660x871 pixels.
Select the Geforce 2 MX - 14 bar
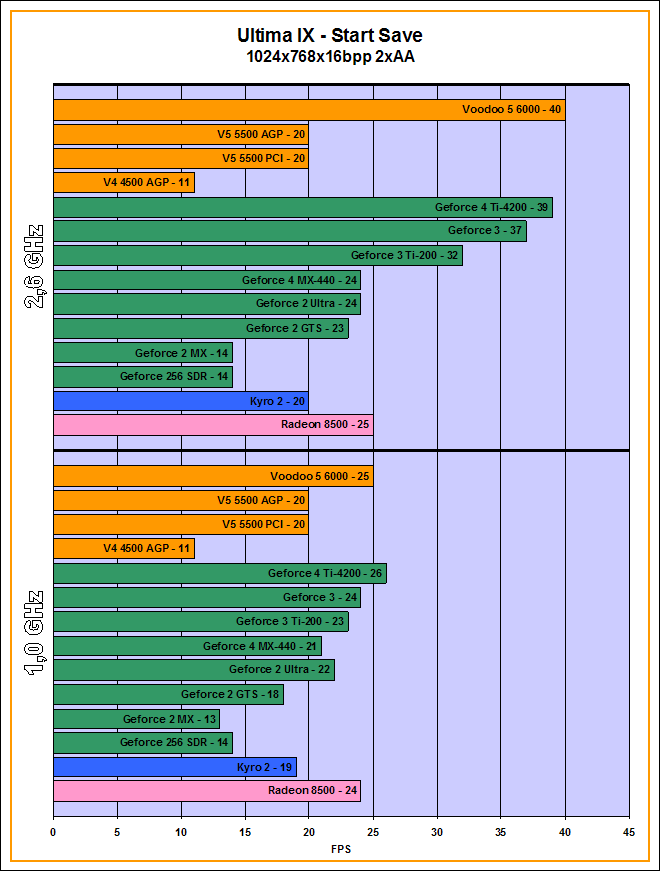[x=142, y=352]
